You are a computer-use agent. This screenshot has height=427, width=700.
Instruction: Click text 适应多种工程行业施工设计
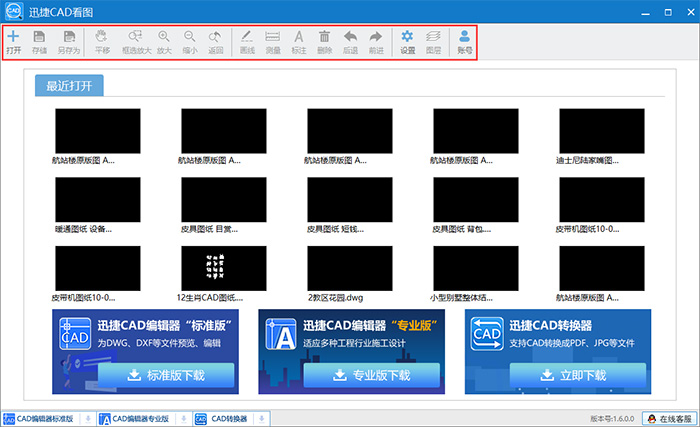click(354, 343)
